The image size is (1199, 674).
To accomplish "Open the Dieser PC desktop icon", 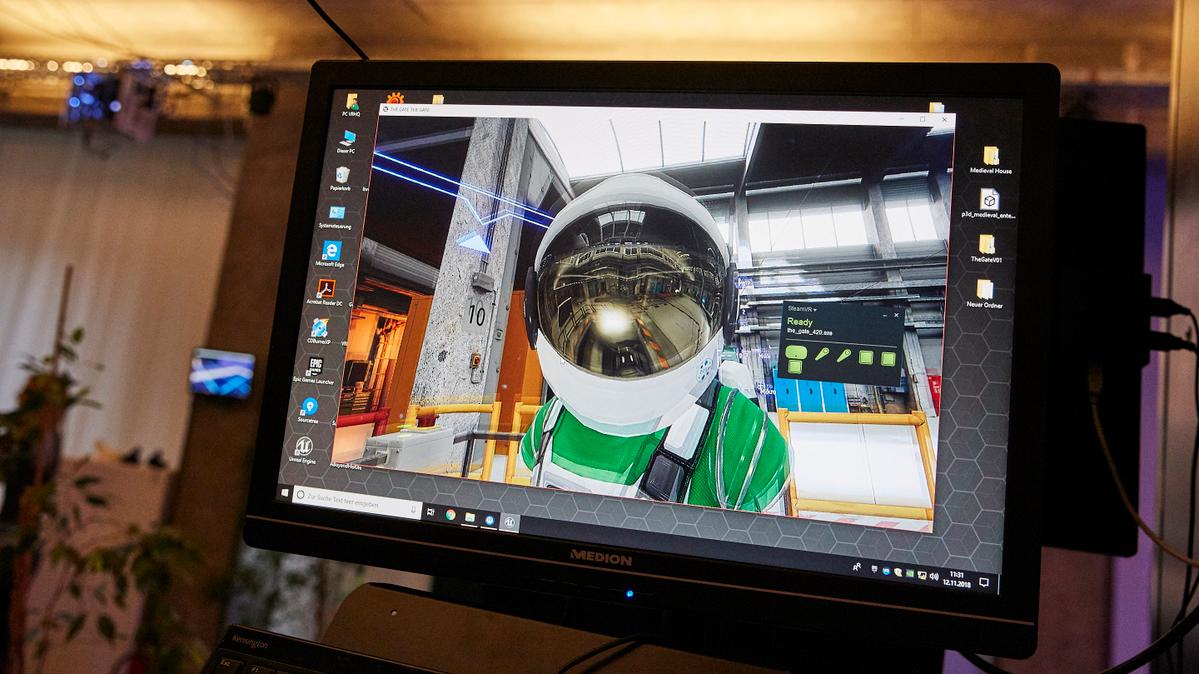I will (x=346, y=142).
